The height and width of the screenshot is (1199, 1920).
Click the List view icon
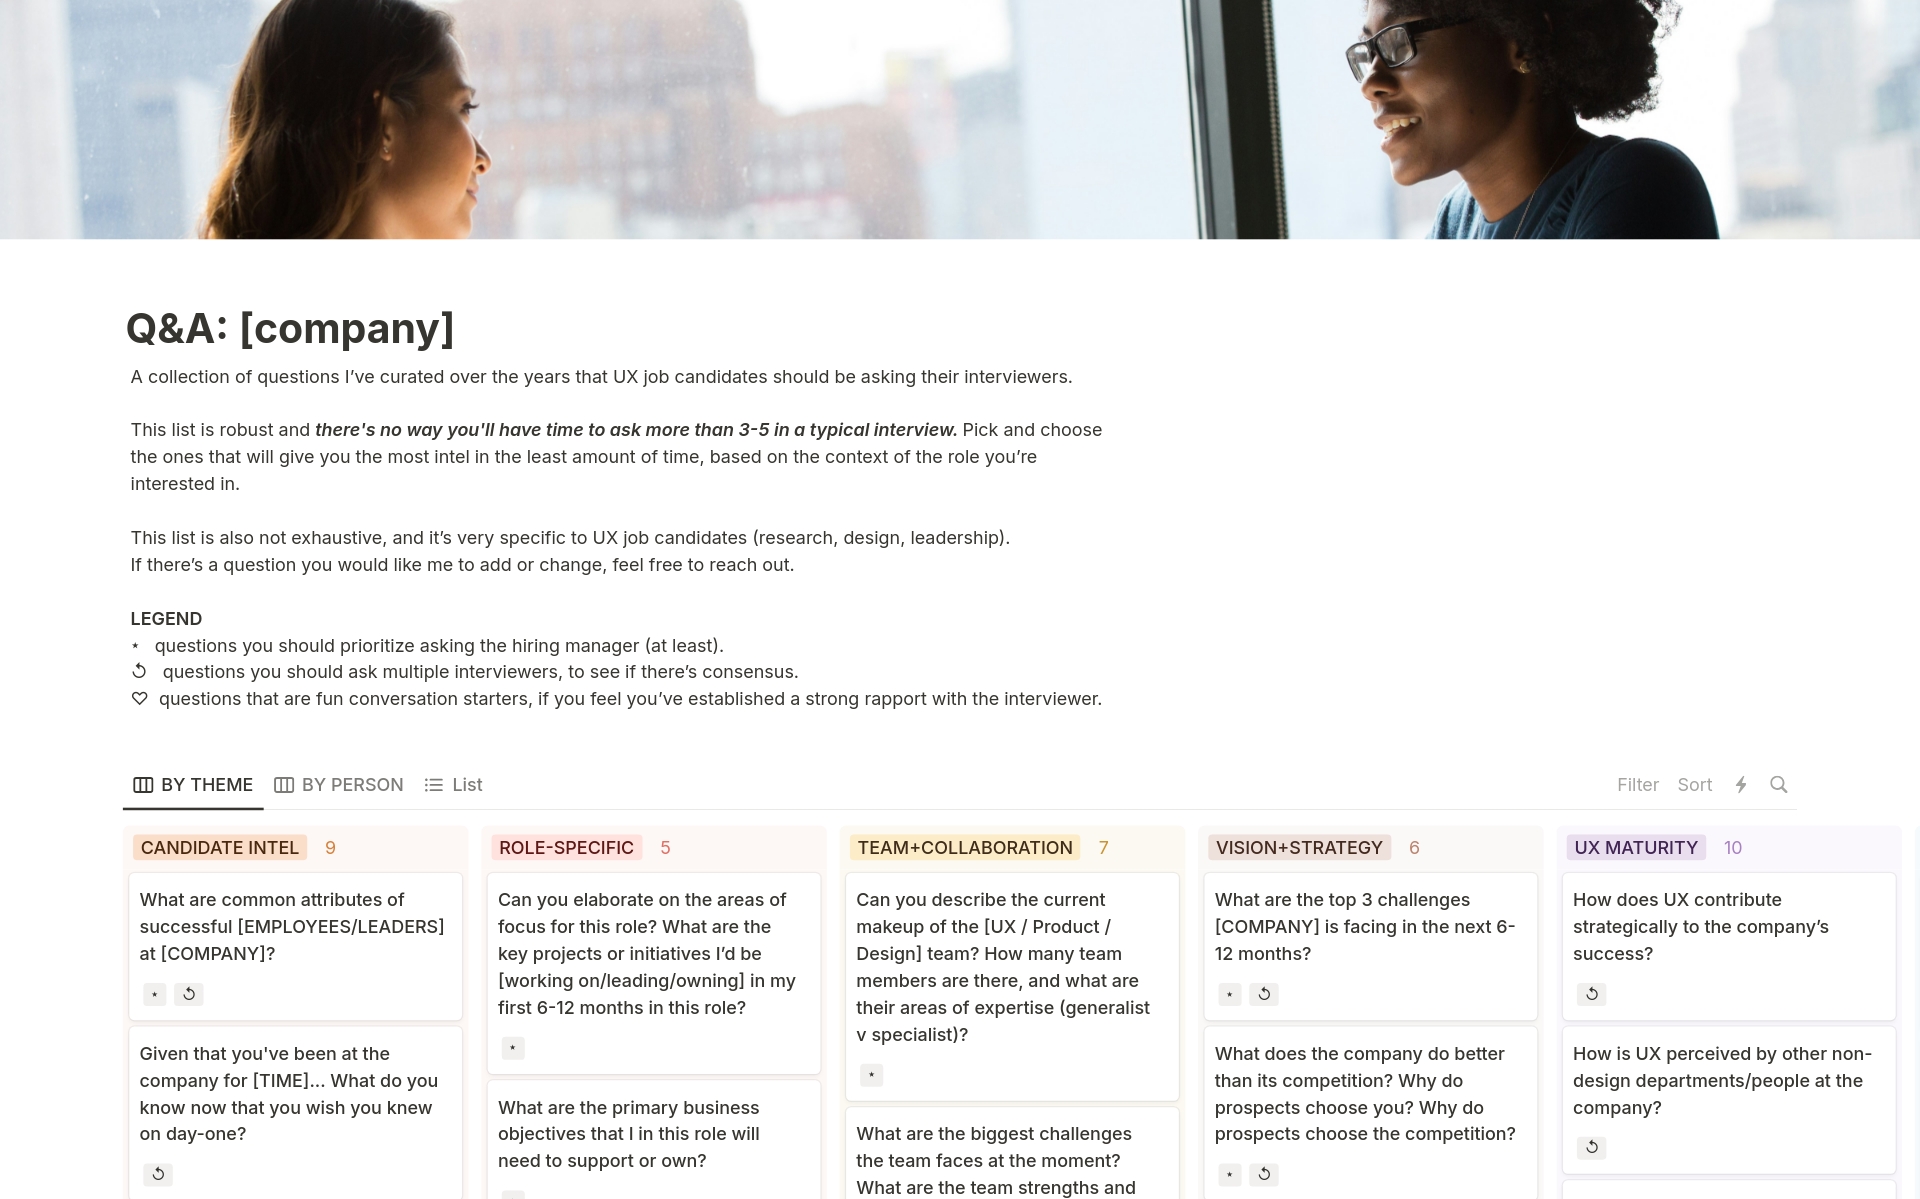coord(436,785)
